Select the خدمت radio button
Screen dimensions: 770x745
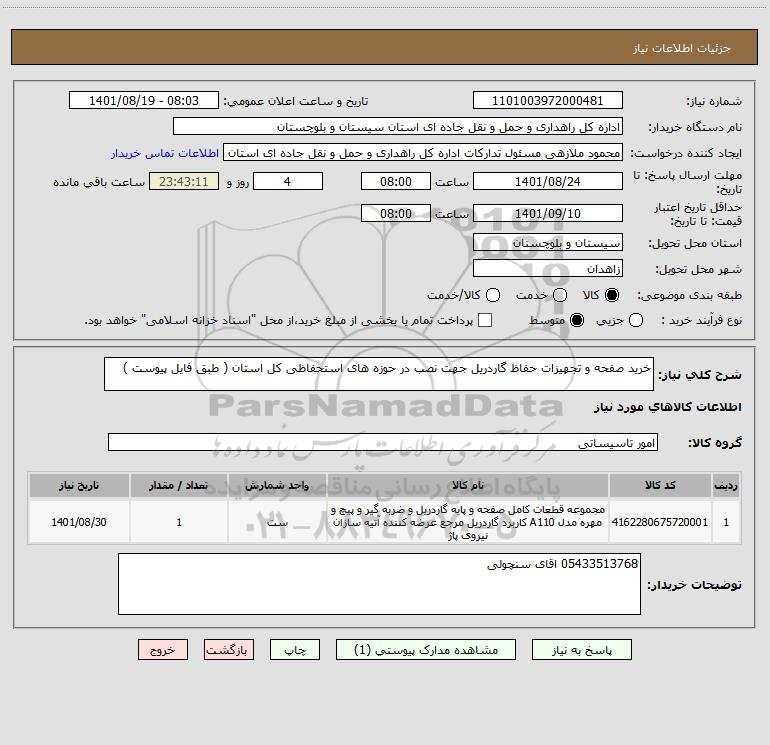560,295
